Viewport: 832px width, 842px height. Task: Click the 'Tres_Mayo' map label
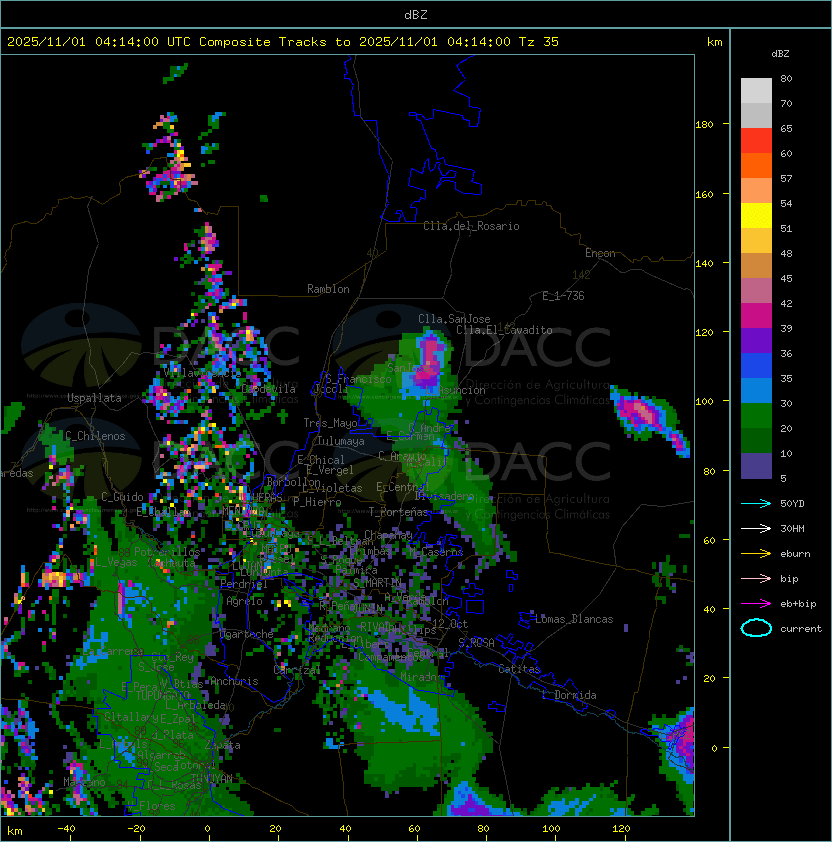pos(330,423)
